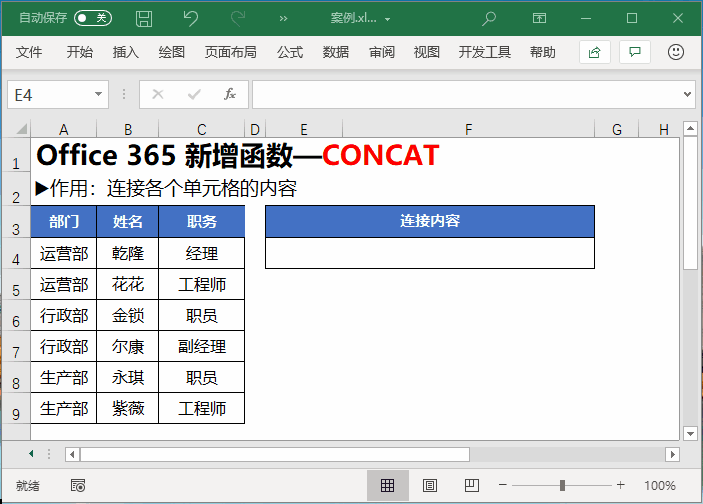Switch to Page Layout view icon

point(430,485)
